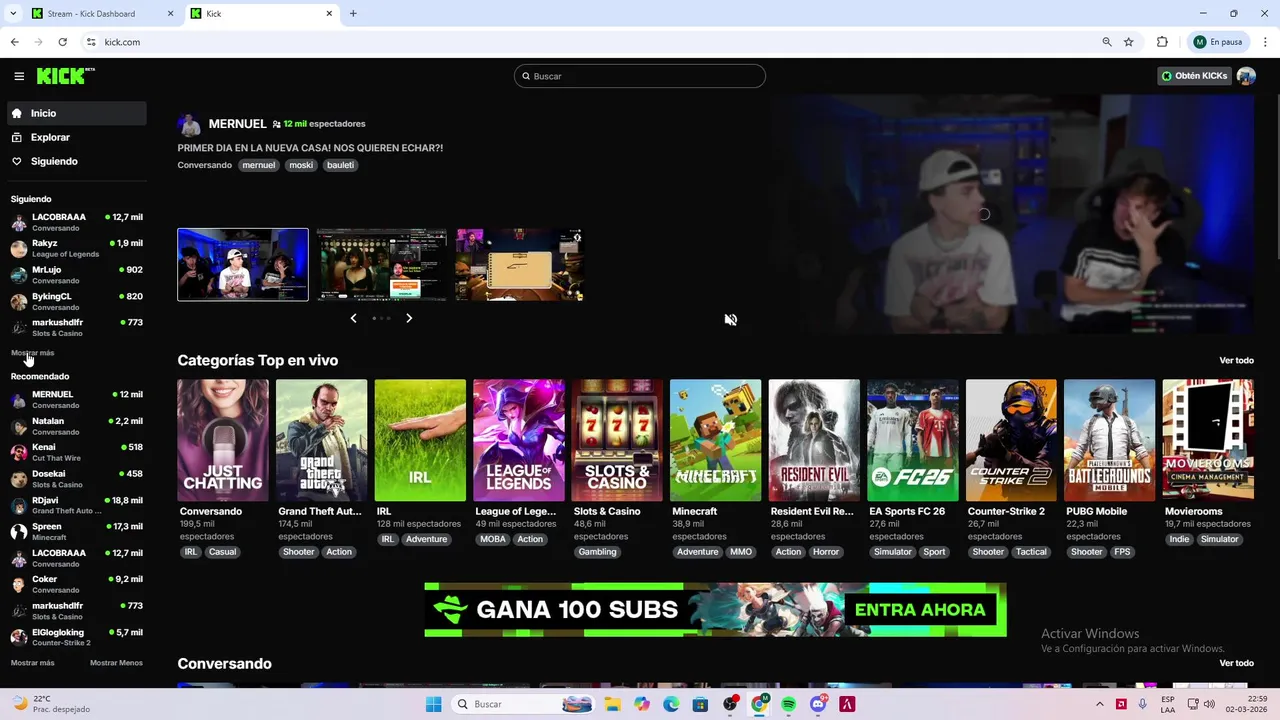Open Explorar in the sidebar
This screenshot has width=1280, height=720.
pyautogui.click(x=77, y=137)
